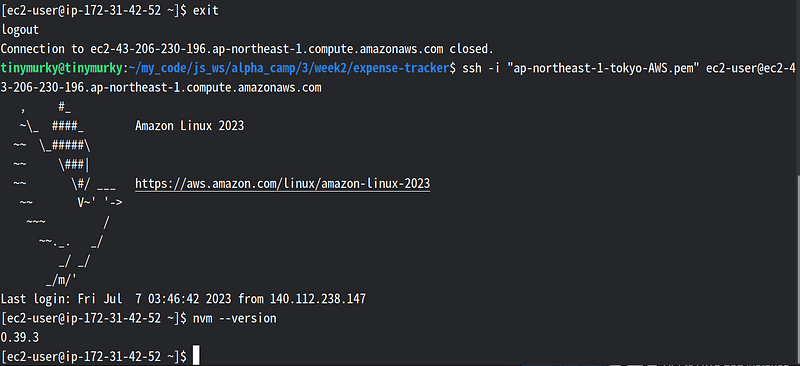800x366 pixels.
Task: Click the green tinymurky@tinymurky prompt text
Action: point(61,68)
